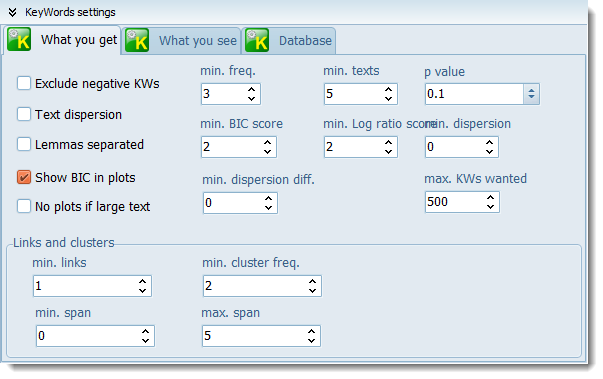Open the Database tab
Screen dimensions: 603x379
[288, 41]
